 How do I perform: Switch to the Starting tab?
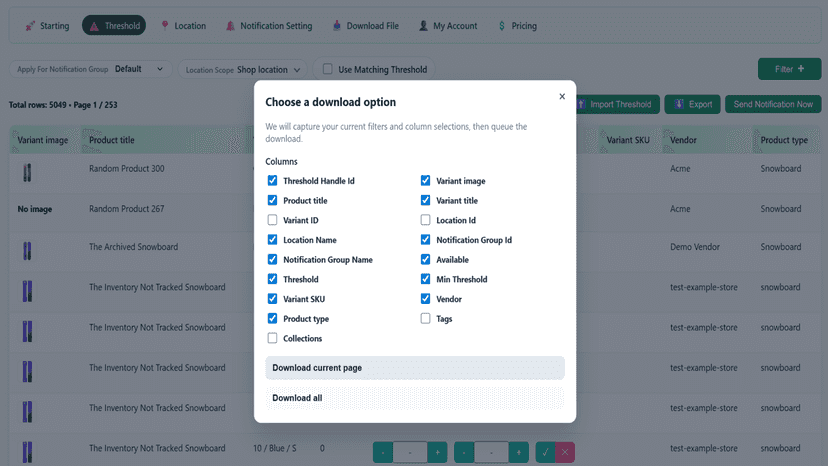48,26
